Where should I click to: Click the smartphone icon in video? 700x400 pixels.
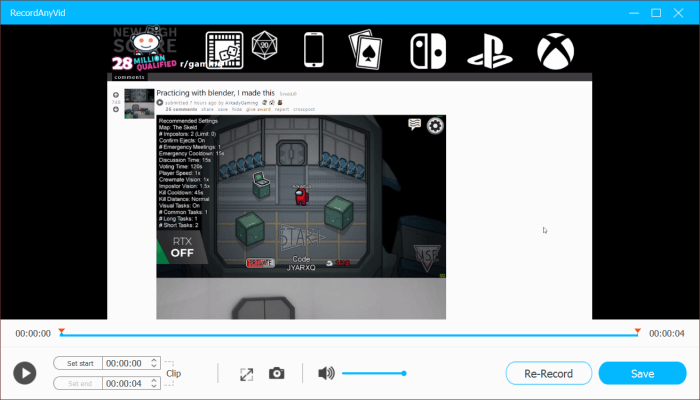pos(314,50)
